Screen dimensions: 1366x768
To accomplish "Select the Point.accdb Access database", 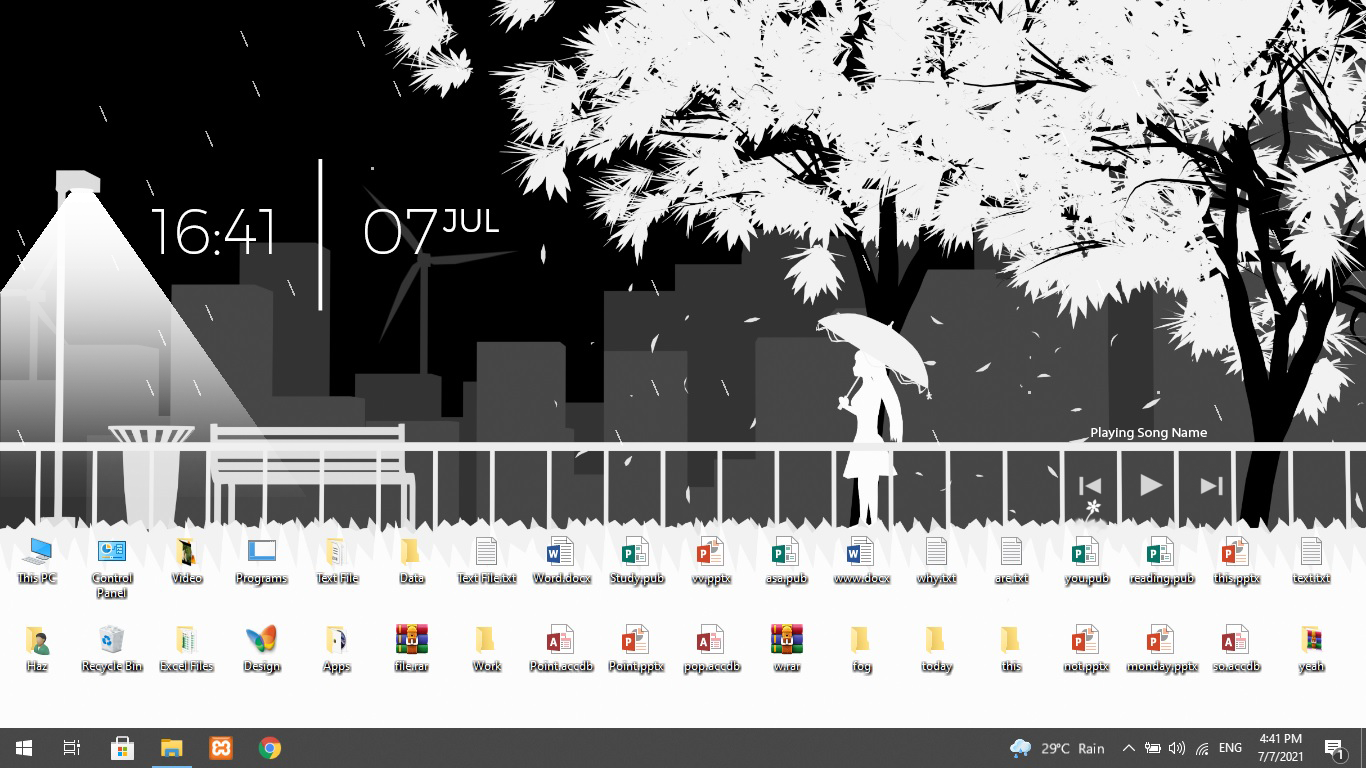I will (561, 648).
